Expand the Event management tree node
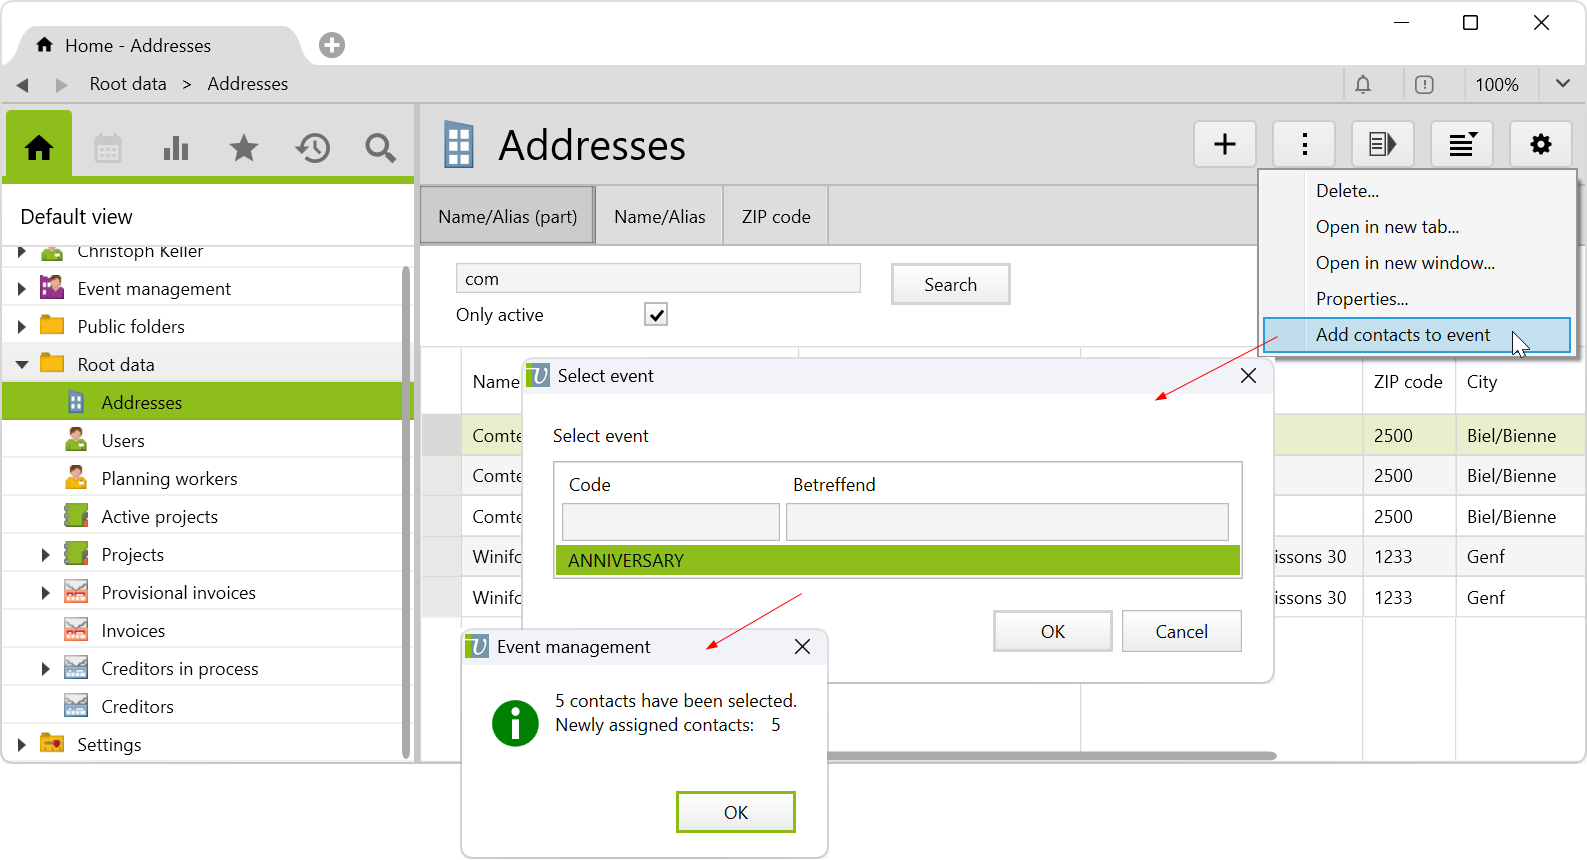Image resolution: width=1587 pixels, height=860 pixels. click(x=22, y=289)
